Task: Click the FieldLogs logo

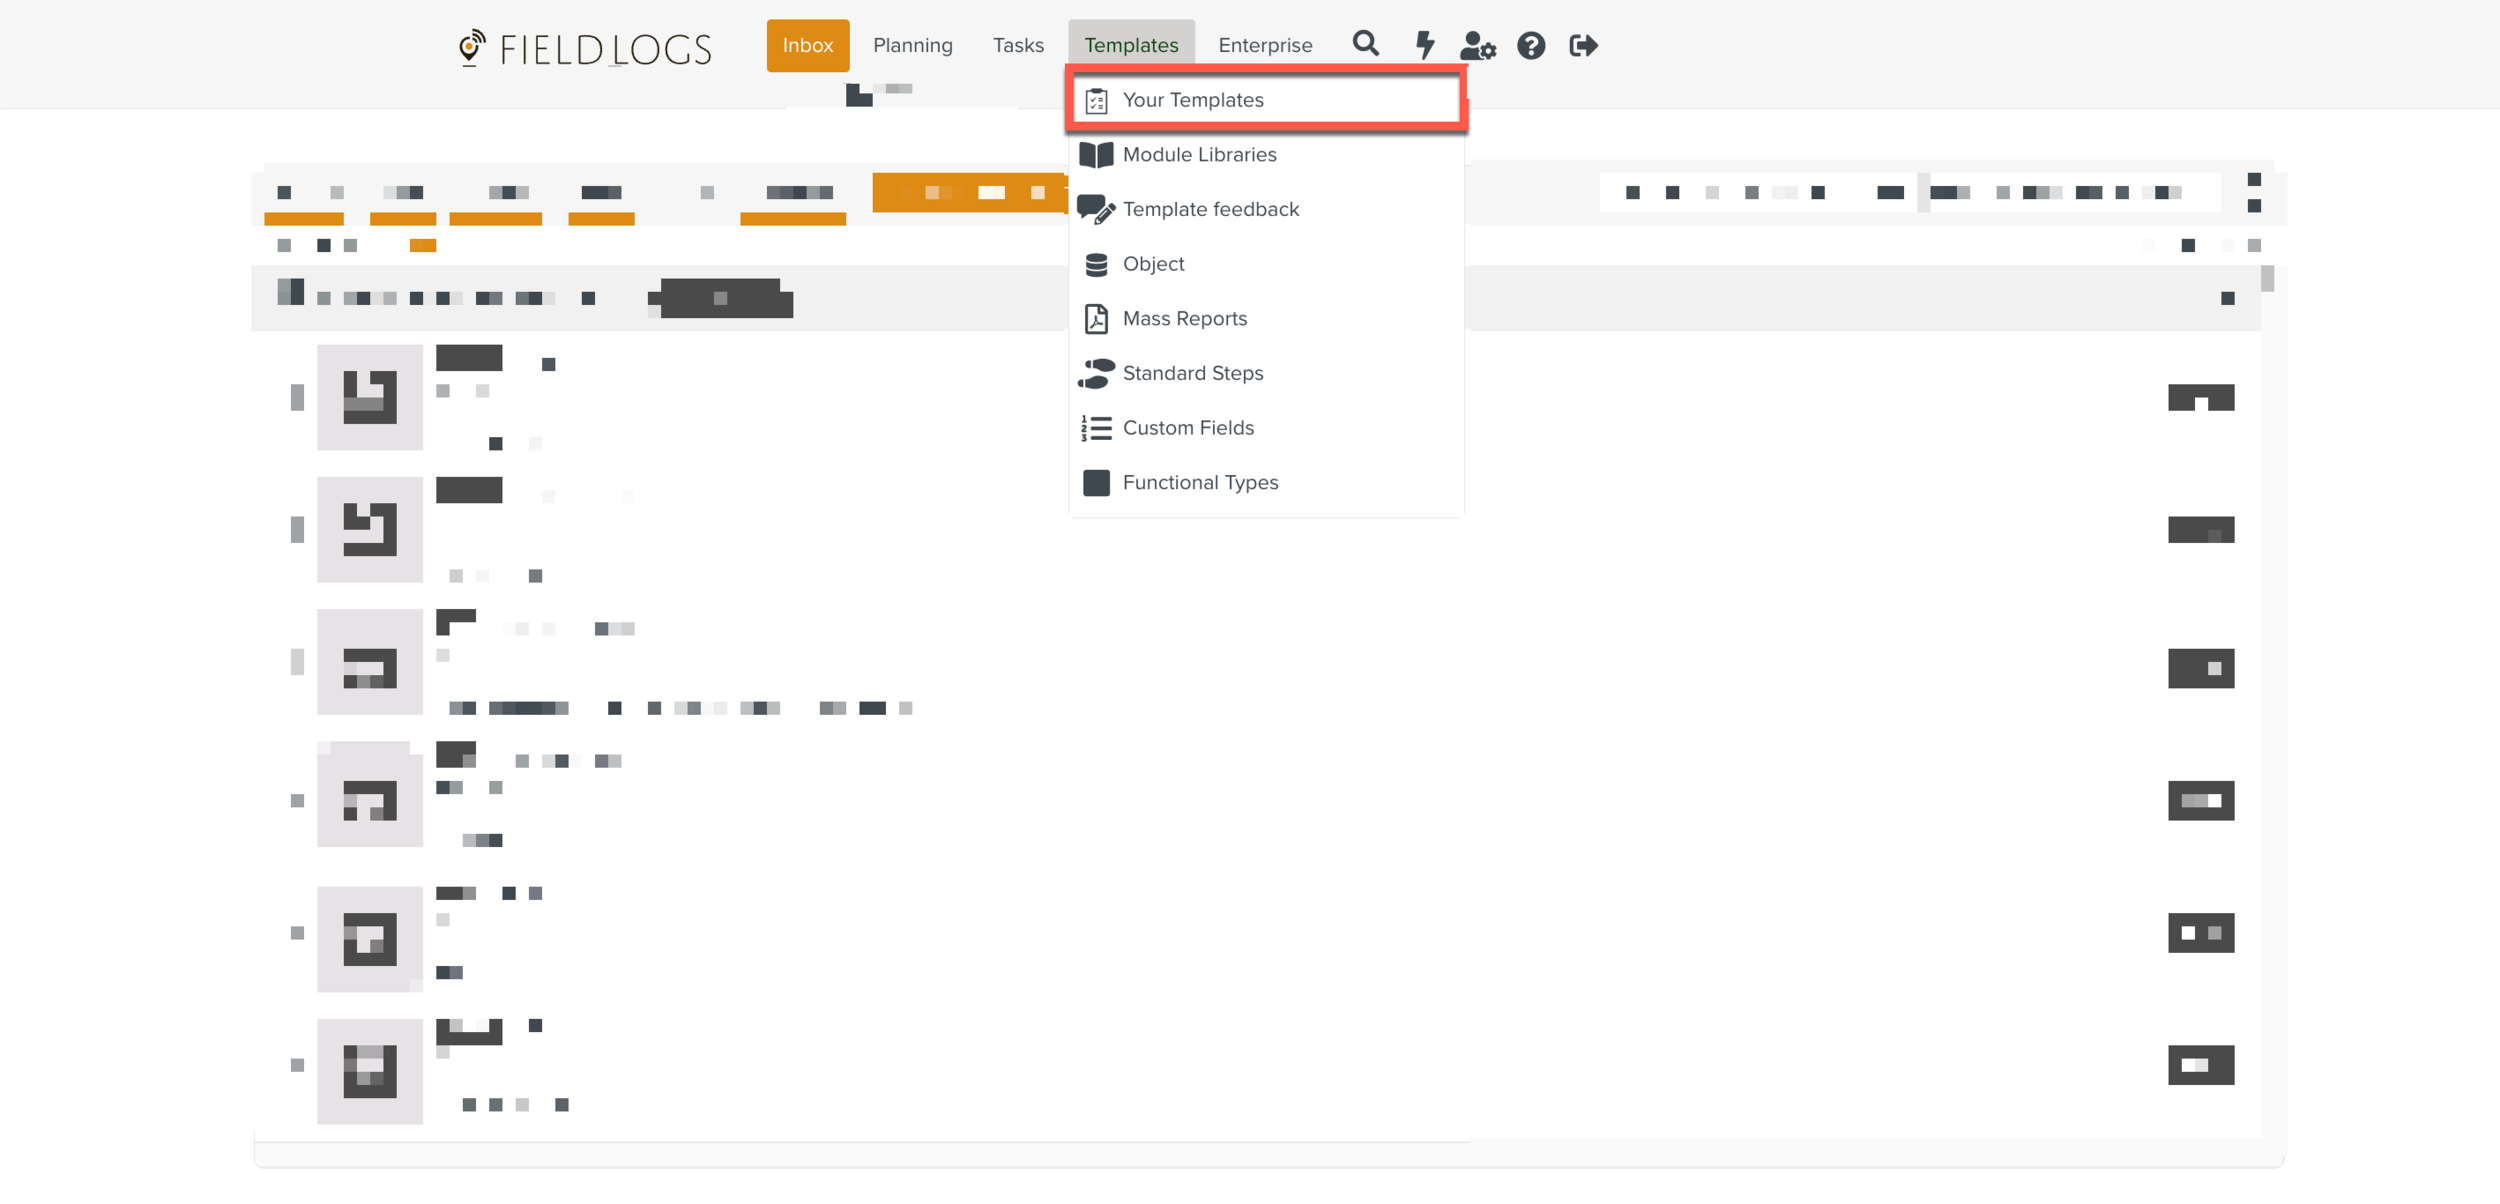Action: pyautogui.click(x=585, y=48)
